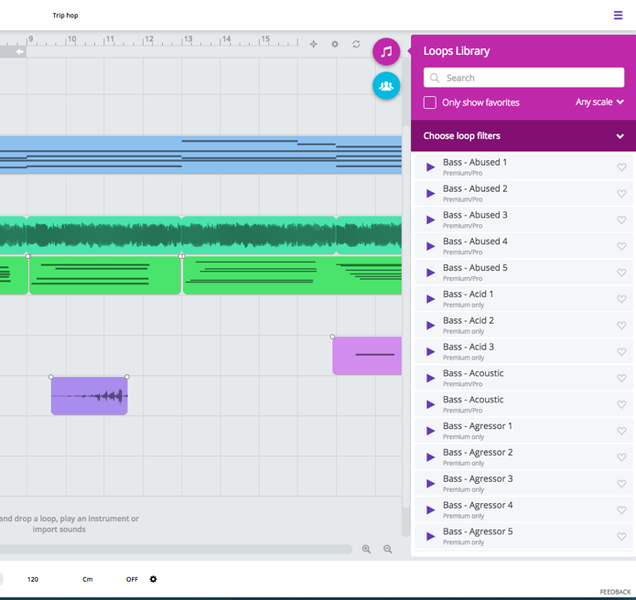Change the tempo value 120
This screenshot has width=636, height=600.
[33, 579]
